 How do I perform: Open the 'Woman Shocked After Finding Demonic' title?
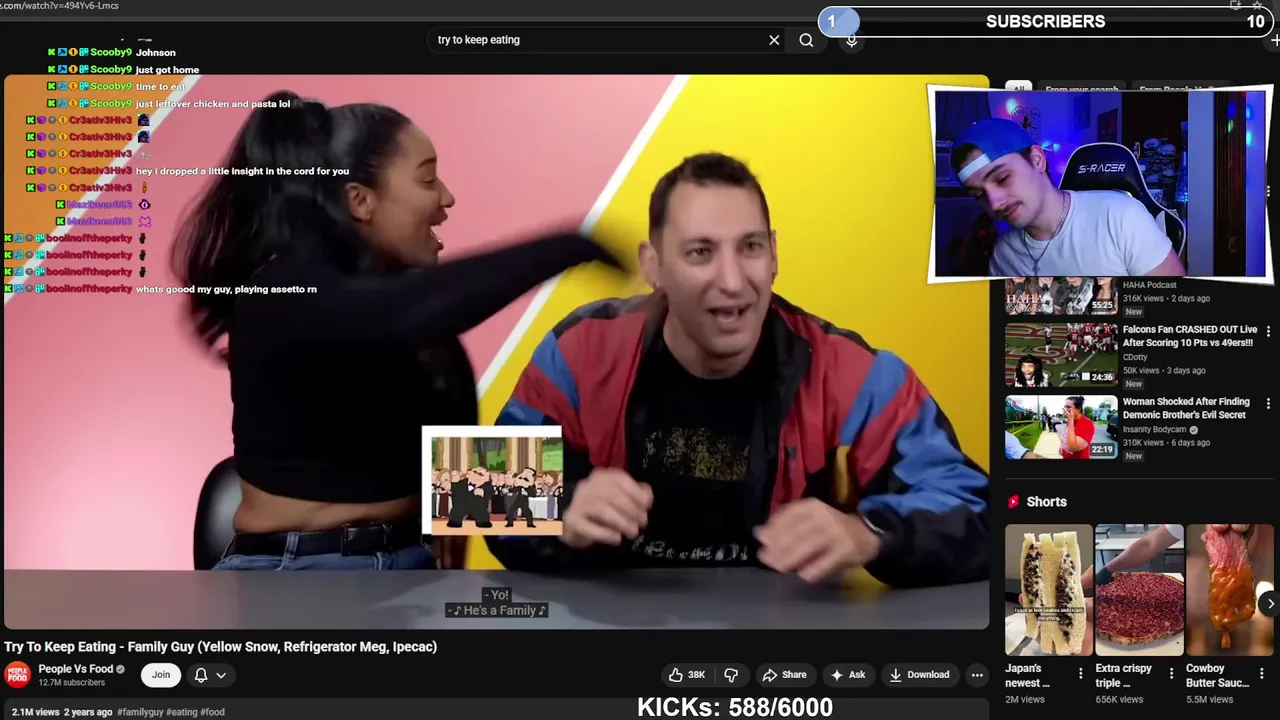(1186, 408)
